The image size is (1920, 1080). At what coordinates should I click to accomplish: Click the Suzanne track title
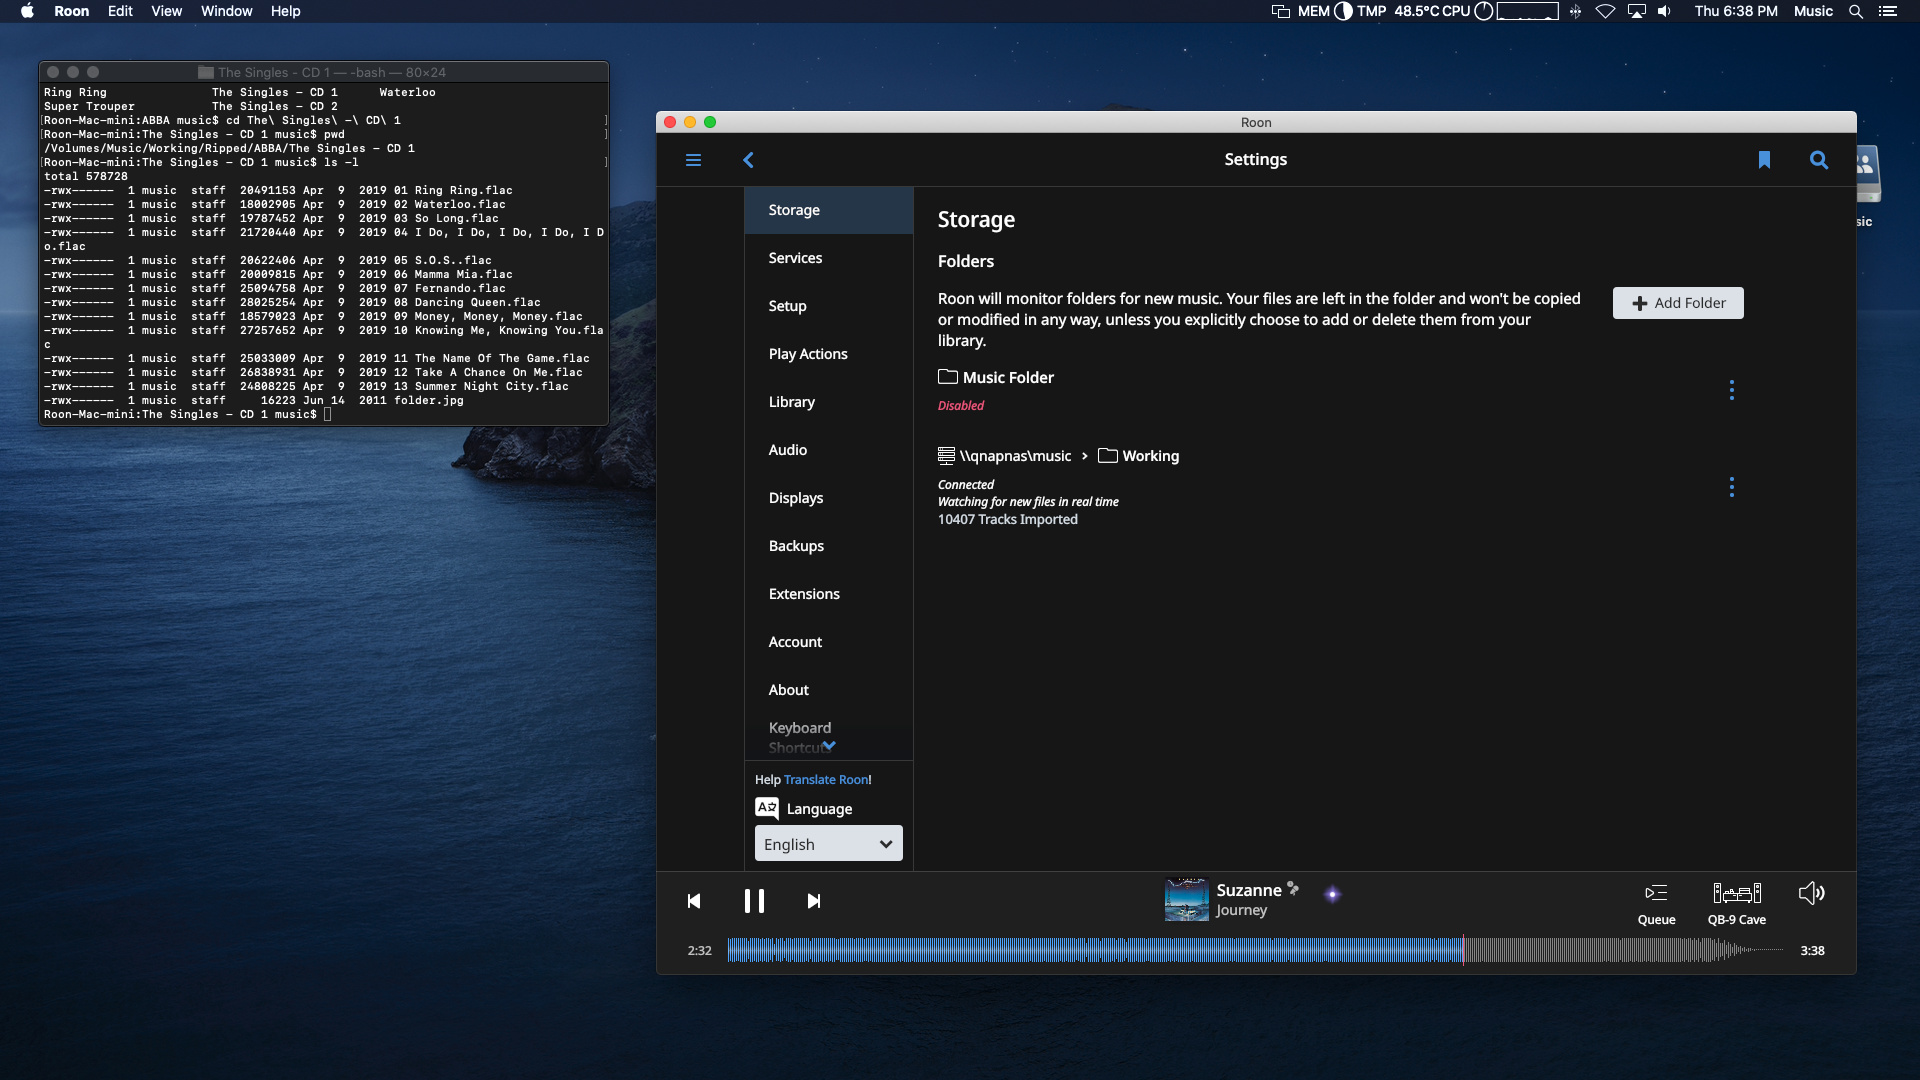click(x=1249, y=890)
